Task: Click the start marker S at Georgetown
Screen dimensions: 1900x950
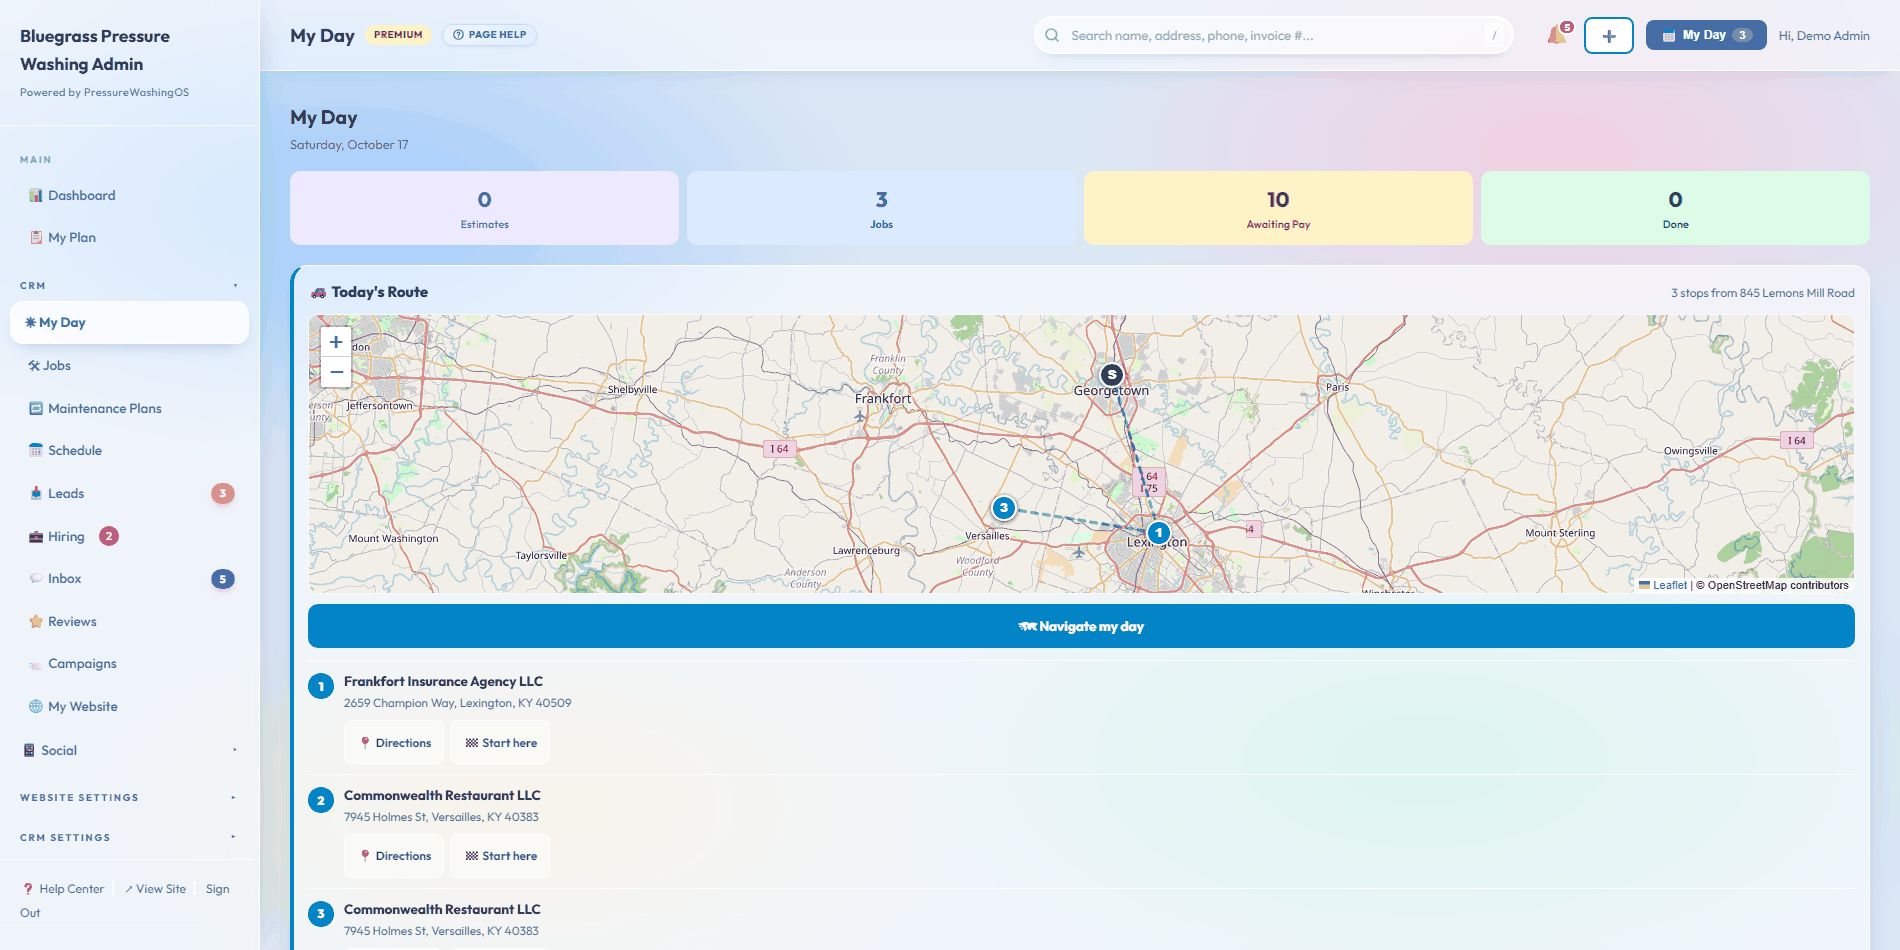Action: click(1111, 375)
